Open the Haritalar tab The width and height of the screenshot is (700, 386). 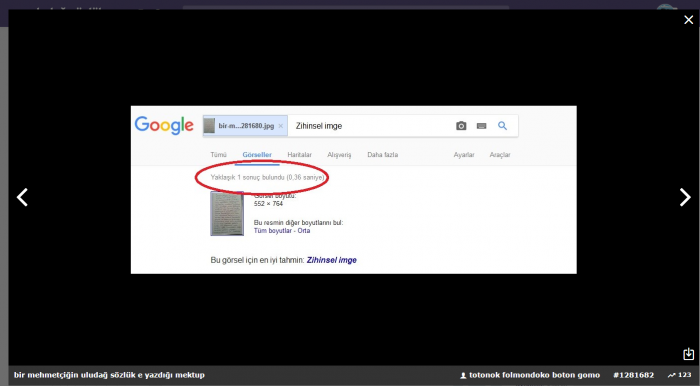300,155
